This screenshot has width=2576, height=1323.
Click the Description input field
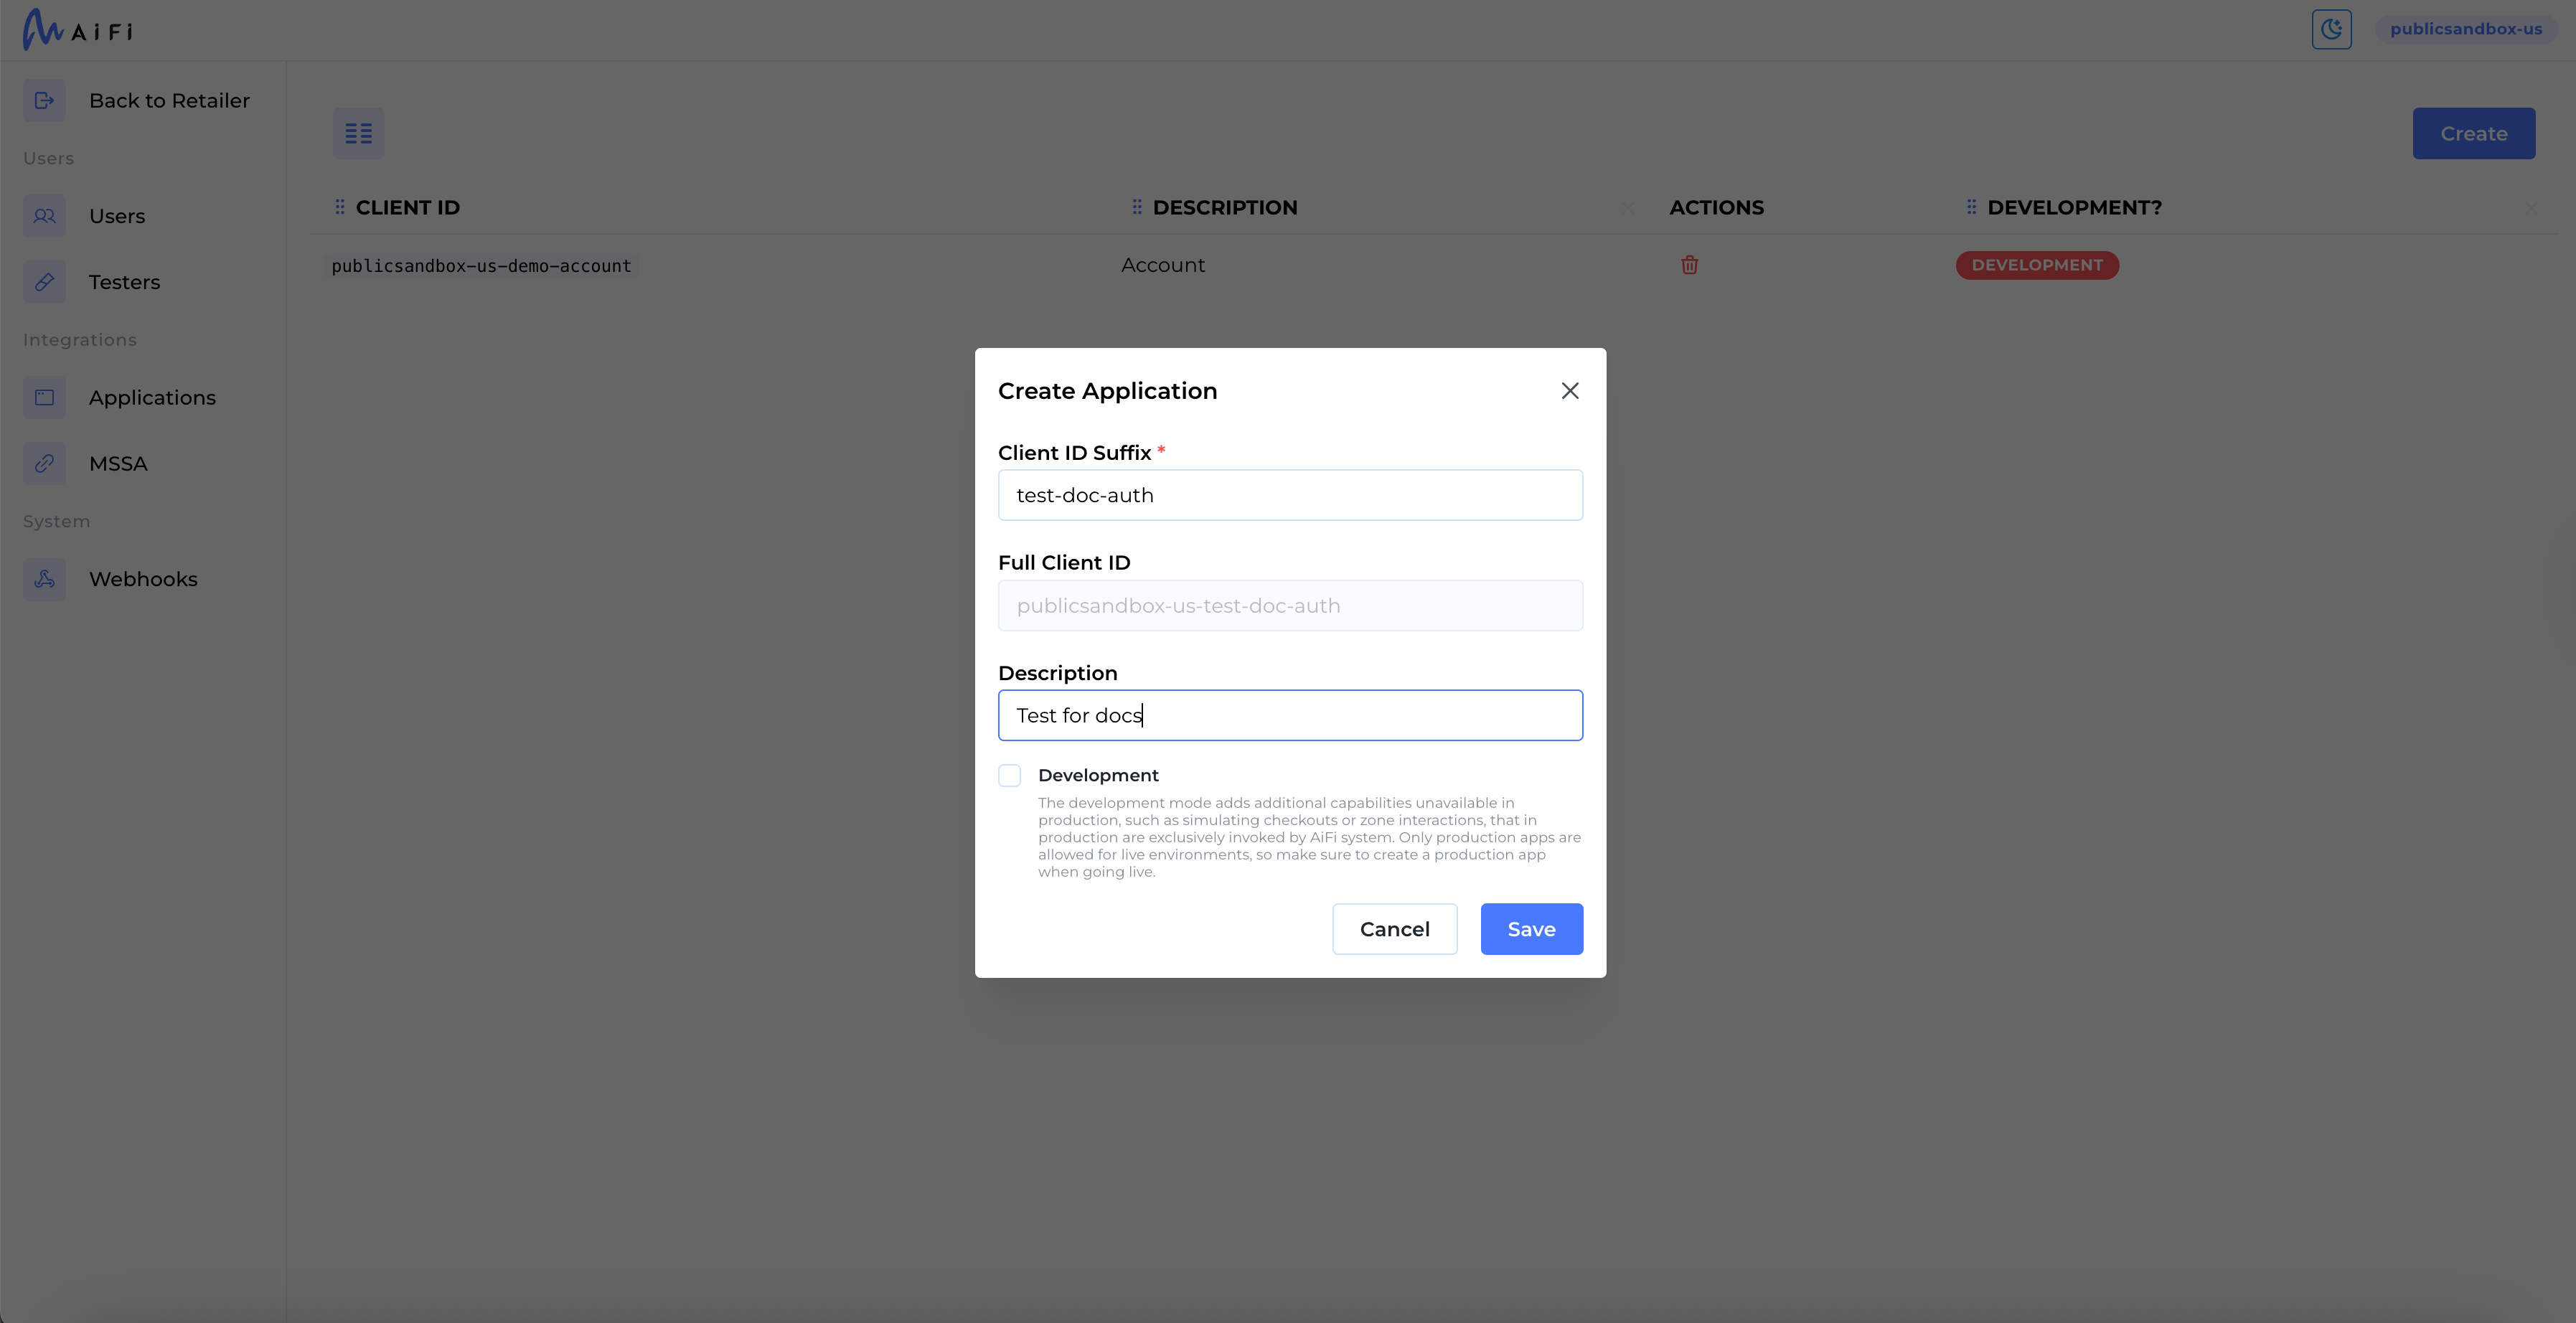tap(1289, 715)
